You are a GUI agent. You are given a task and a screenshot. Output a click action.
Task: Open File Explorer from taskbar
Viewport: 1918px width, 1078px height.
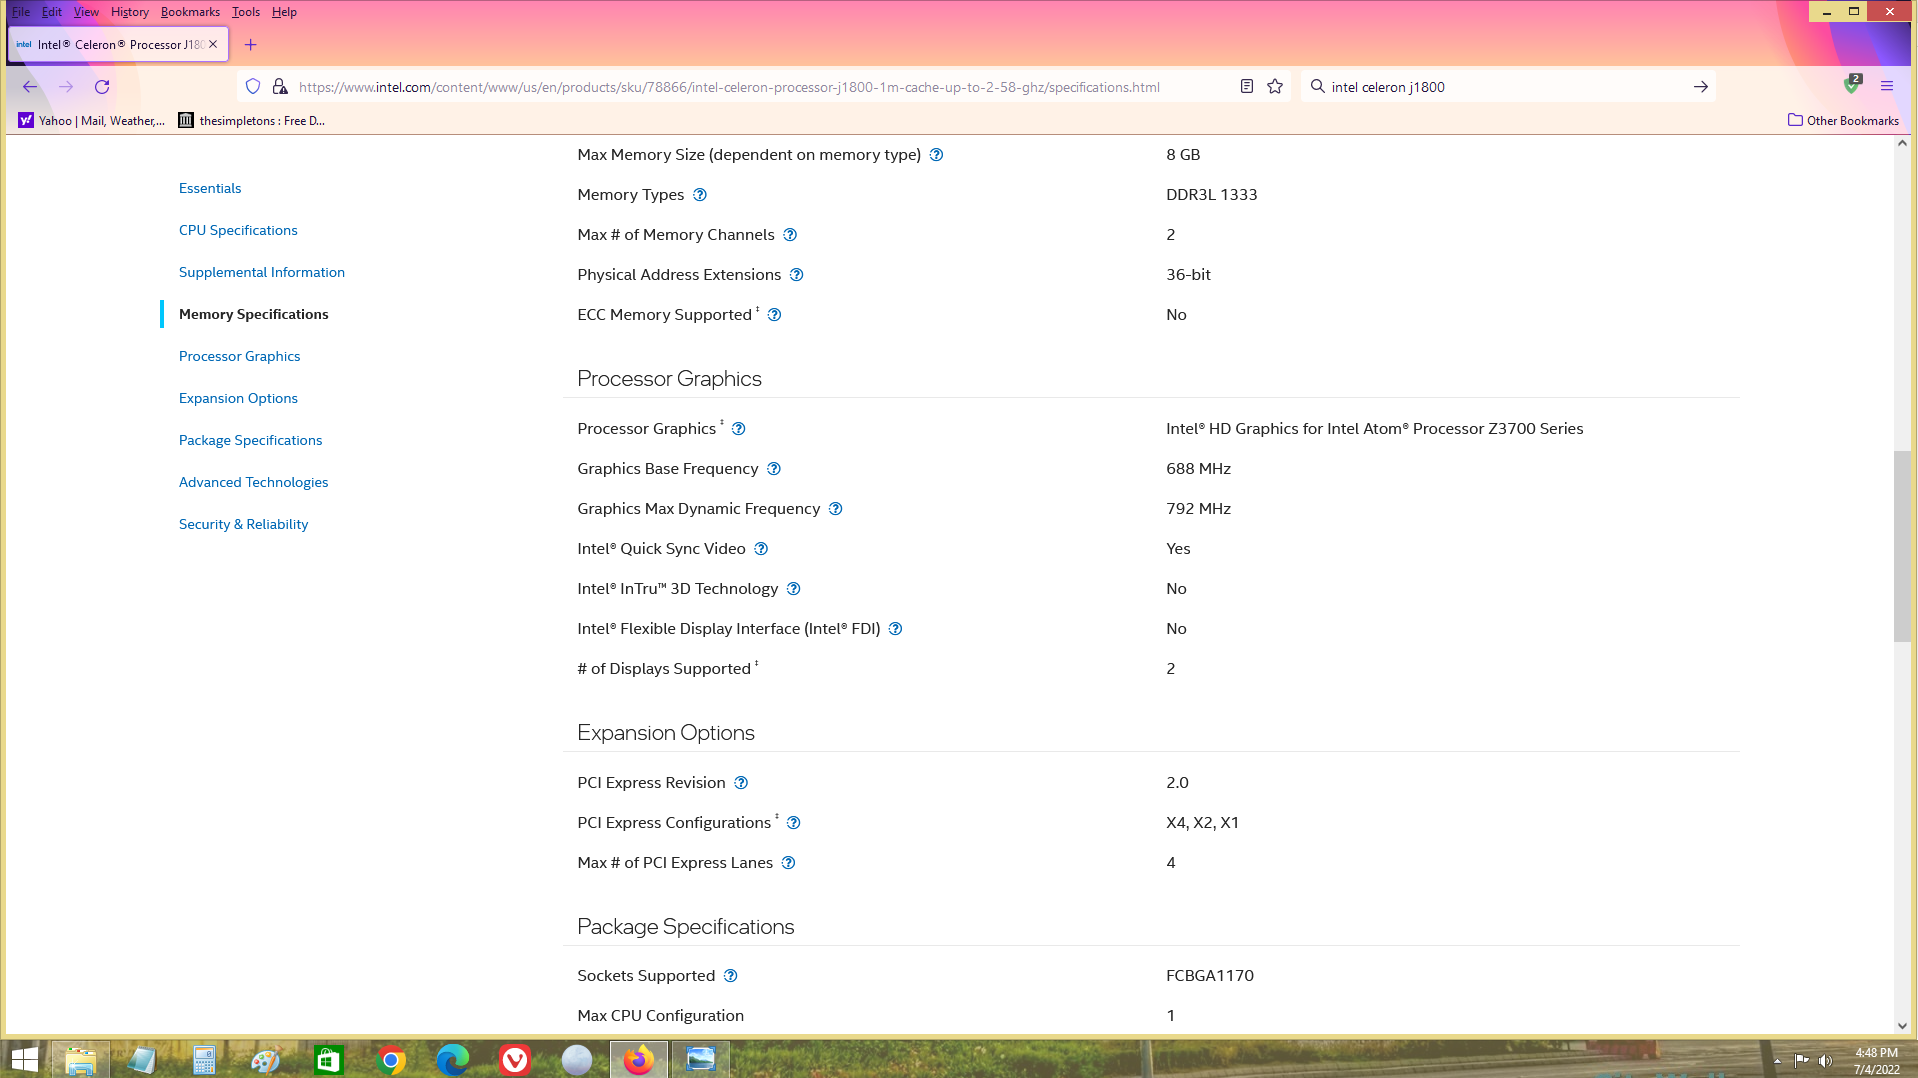[x=80, y=1059]
